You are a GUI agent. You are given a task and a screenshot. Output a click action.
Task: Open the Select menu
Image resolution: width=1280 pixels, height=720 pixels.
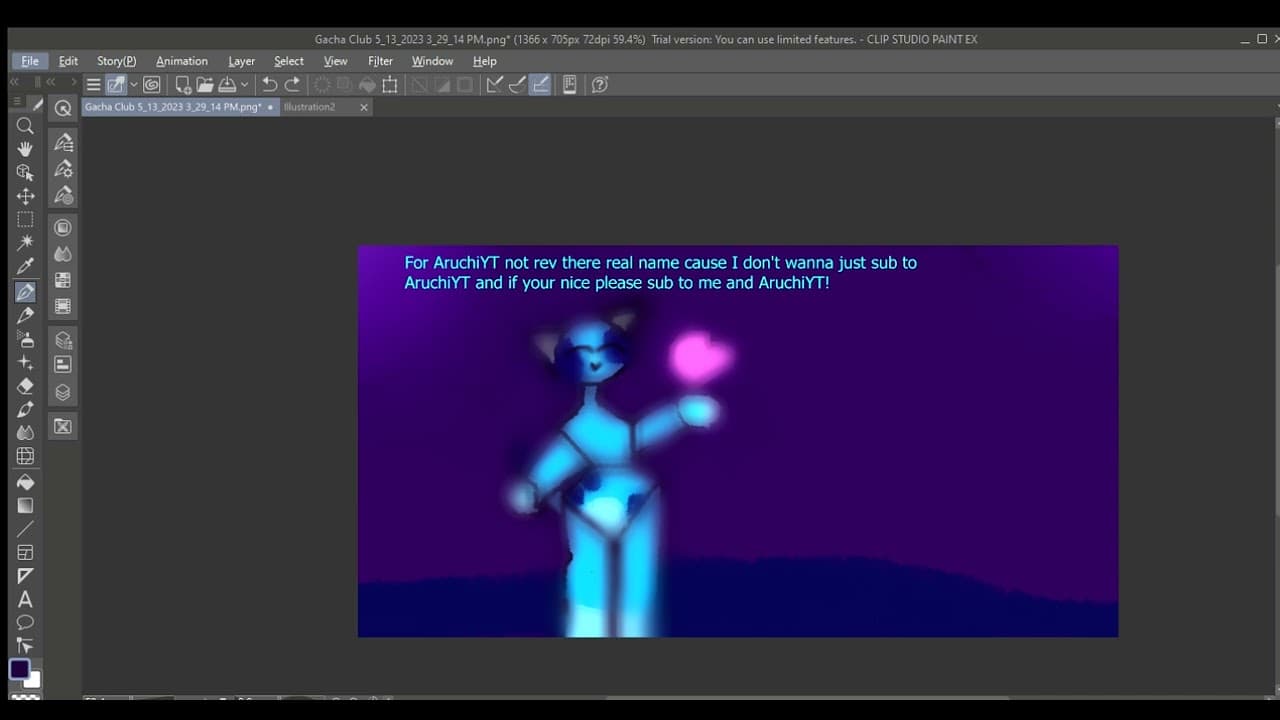pos(289,61)
